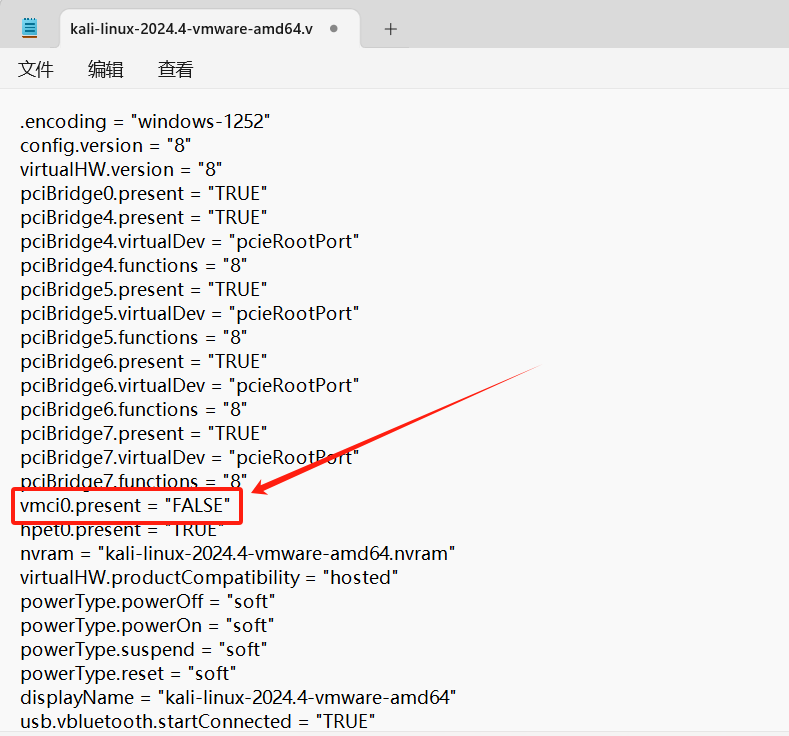789x736 pixels.
Task: Click the line pciBridge6.functions = "8"
Action: [133, 410]
